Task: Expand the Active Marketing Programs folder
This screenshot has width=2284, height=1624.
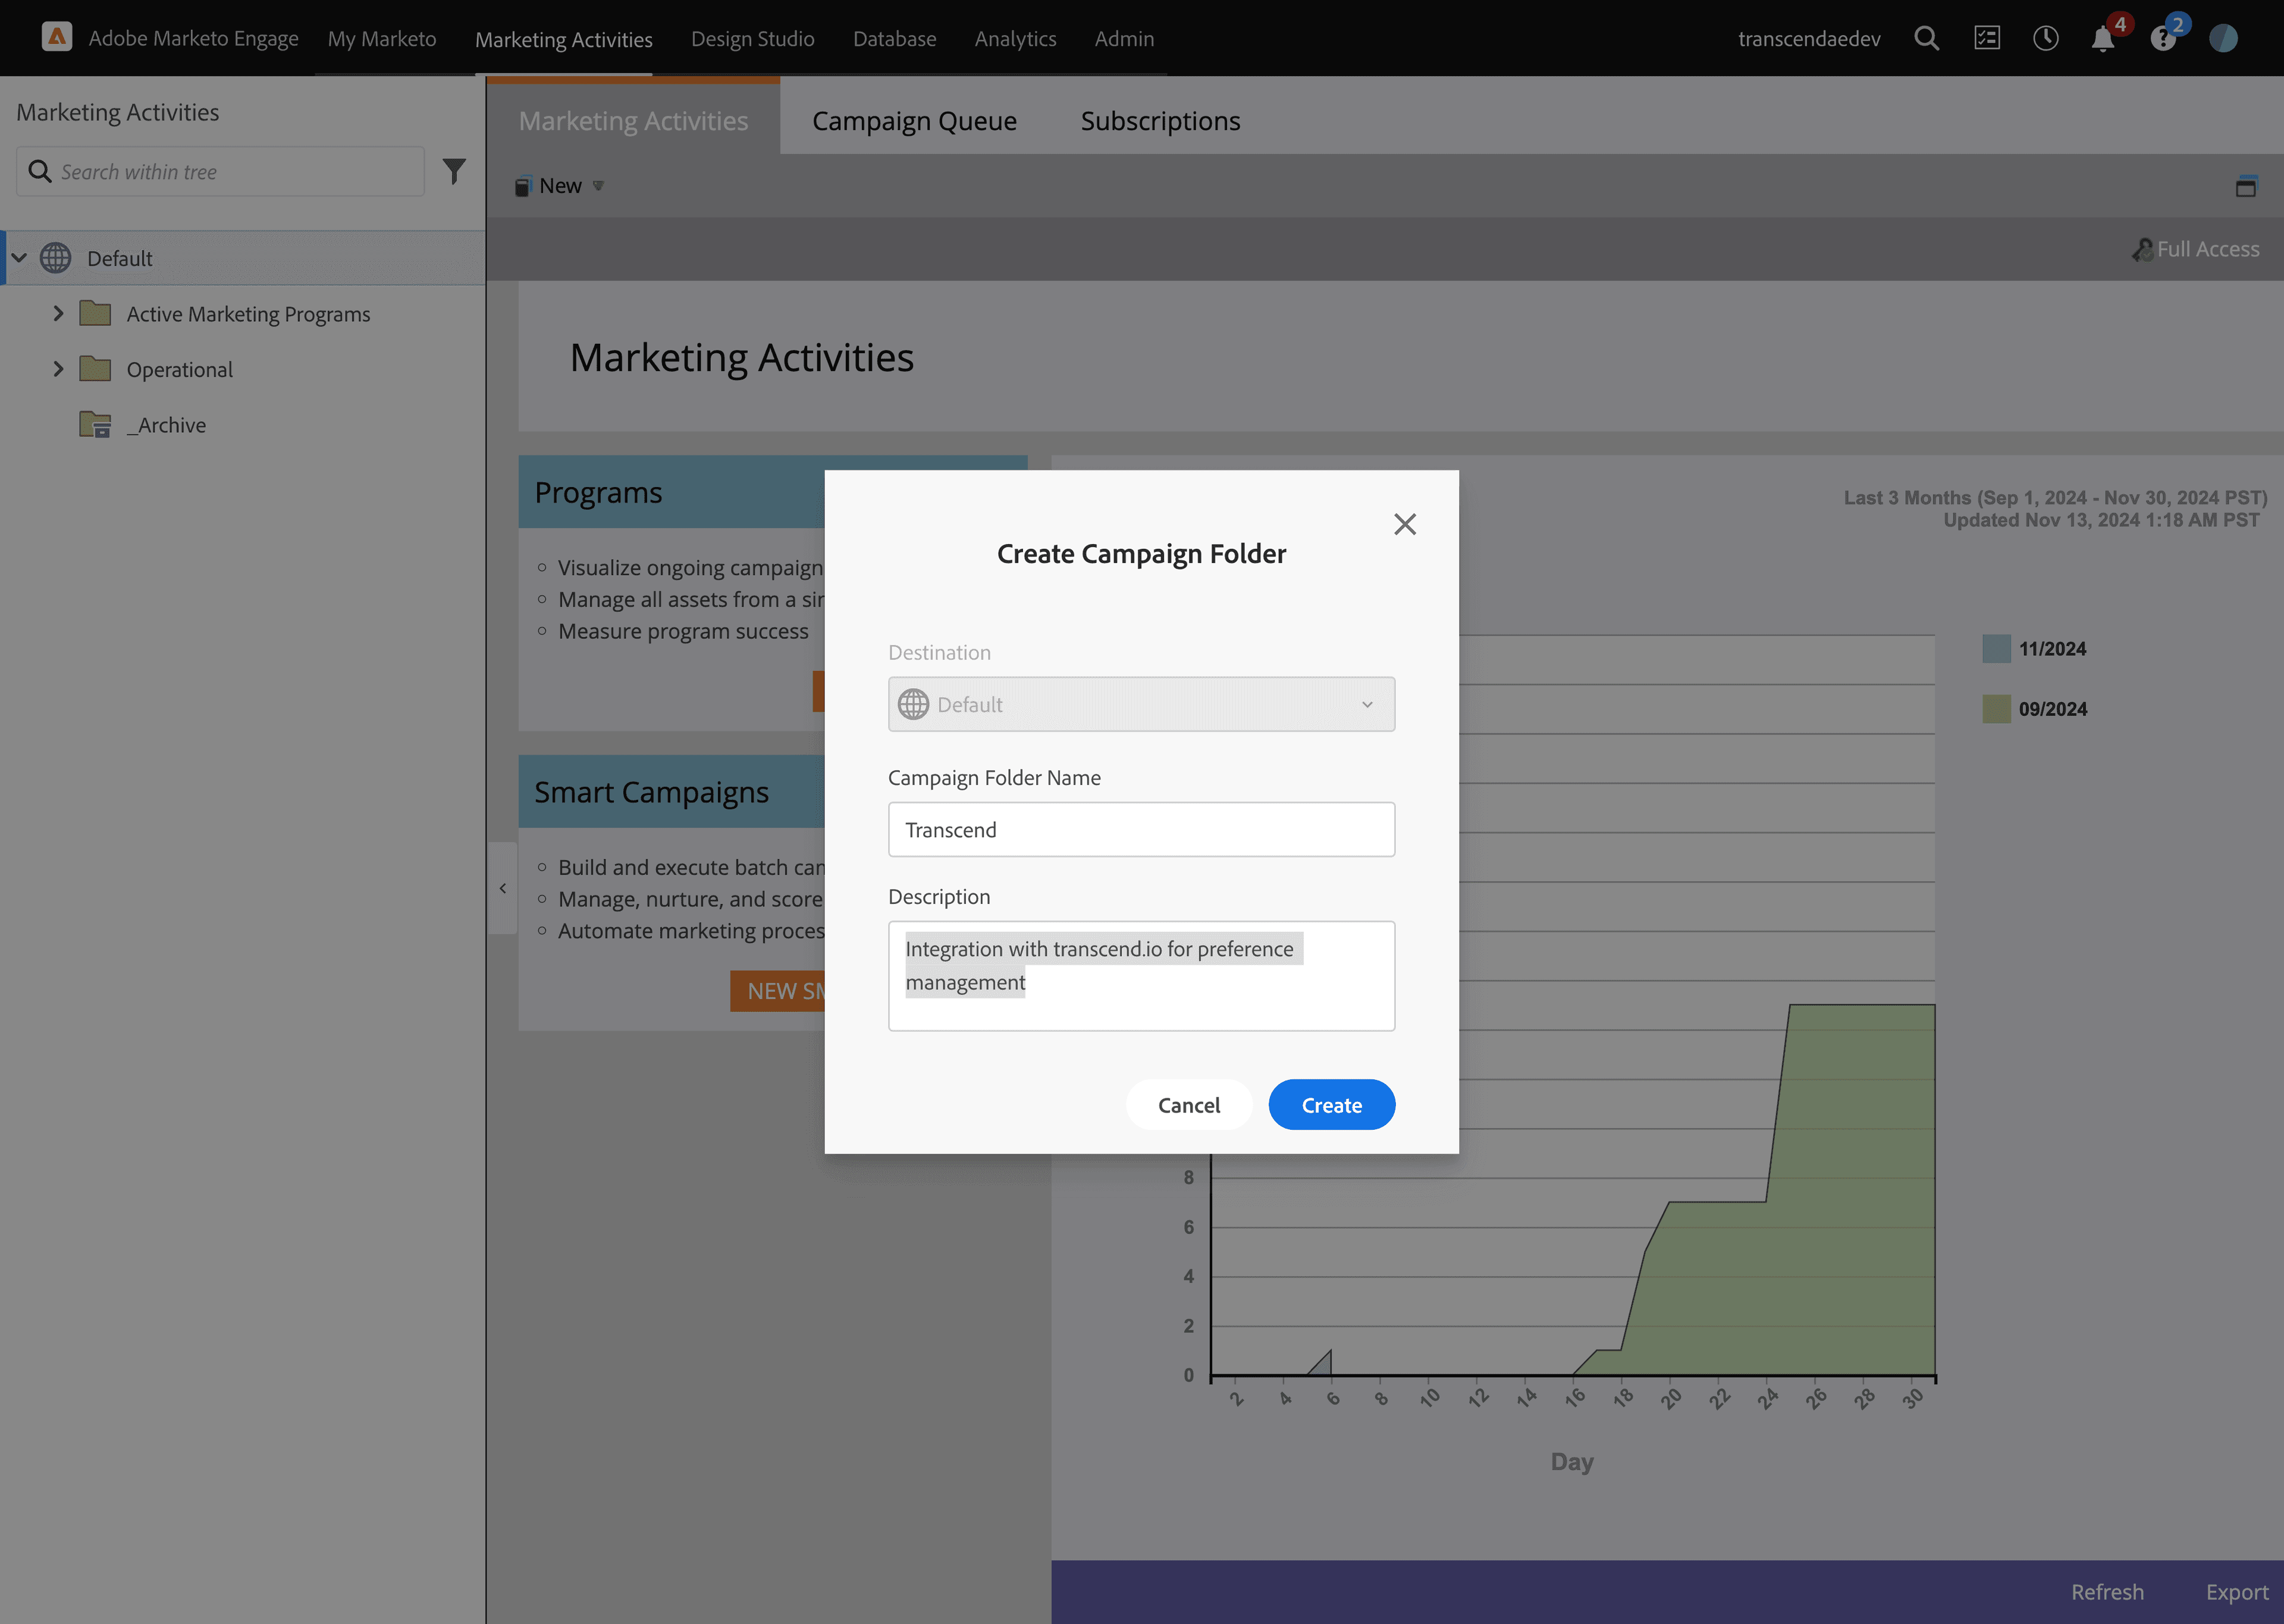Action: coord(58,314)
